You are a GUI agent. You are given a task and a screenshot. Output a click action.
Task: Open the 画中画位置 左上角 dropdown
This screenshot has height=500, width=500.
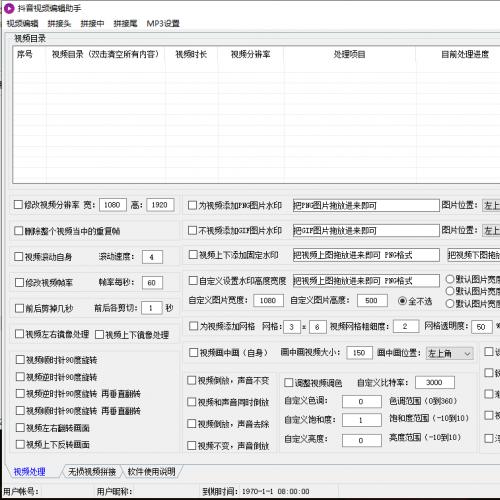point(449,353)
